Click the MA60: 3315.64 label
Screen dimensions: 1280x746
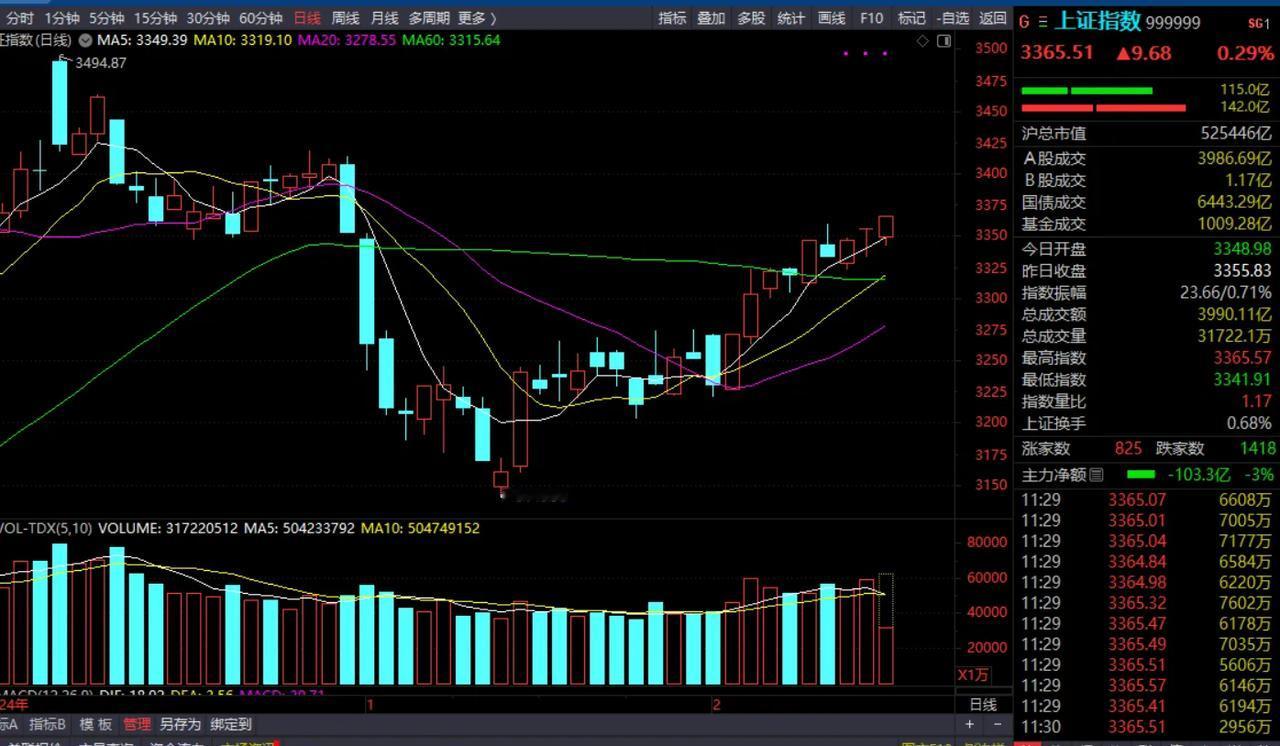(451, 40)
